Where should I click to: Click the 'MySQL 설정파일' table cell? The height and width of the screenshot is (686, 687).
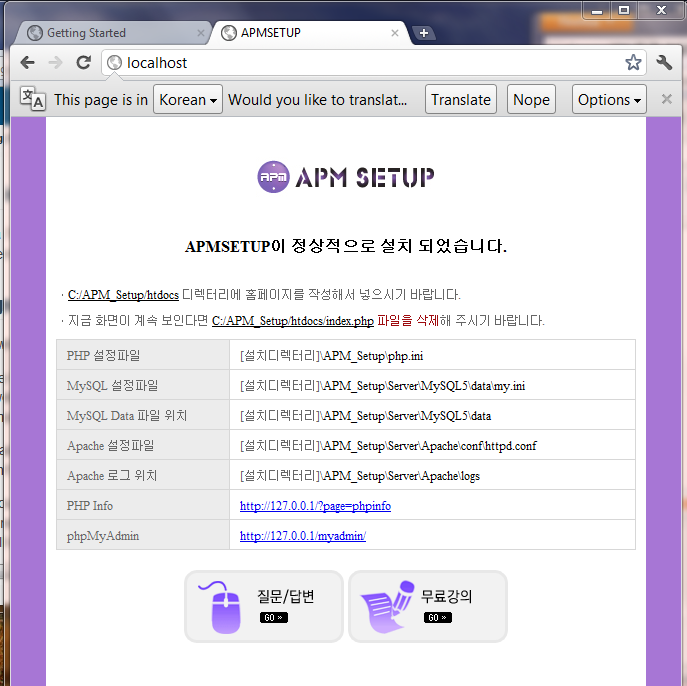143,385
